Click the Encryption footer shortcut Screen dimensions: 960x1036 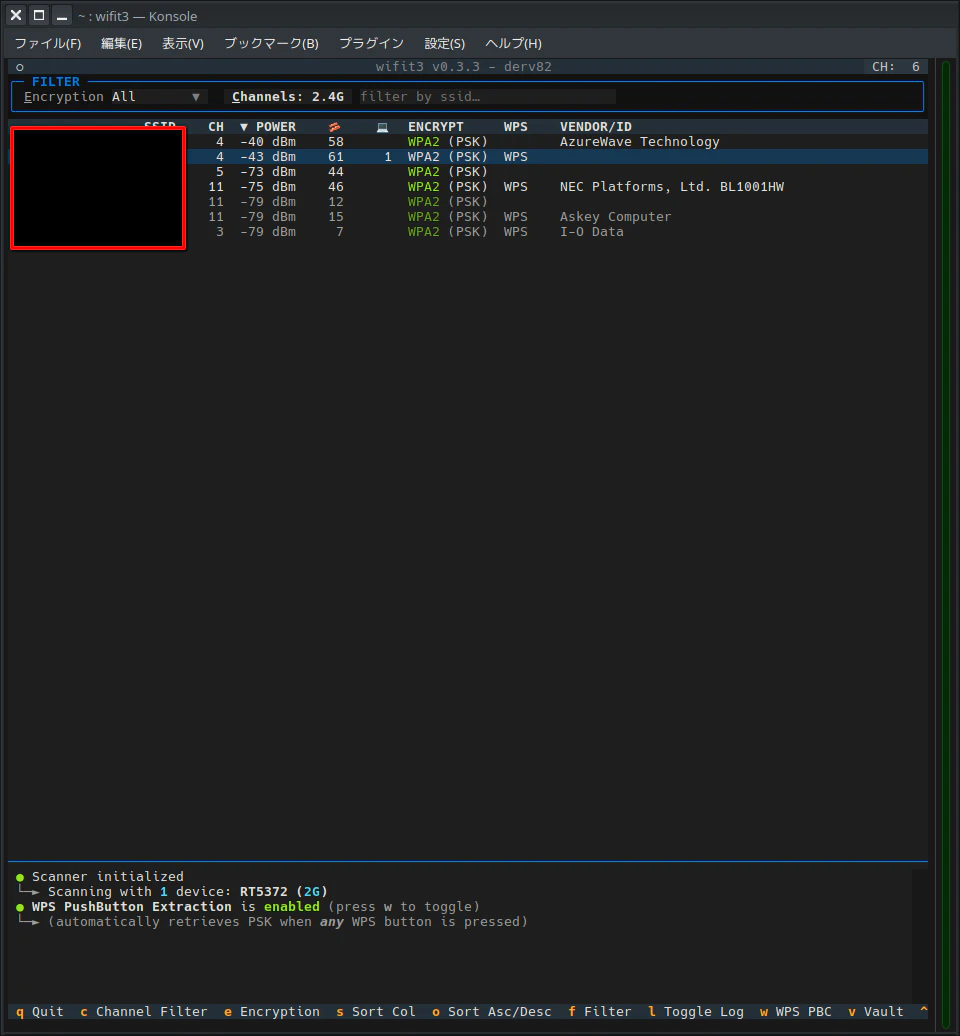[x=272, y=1012]
